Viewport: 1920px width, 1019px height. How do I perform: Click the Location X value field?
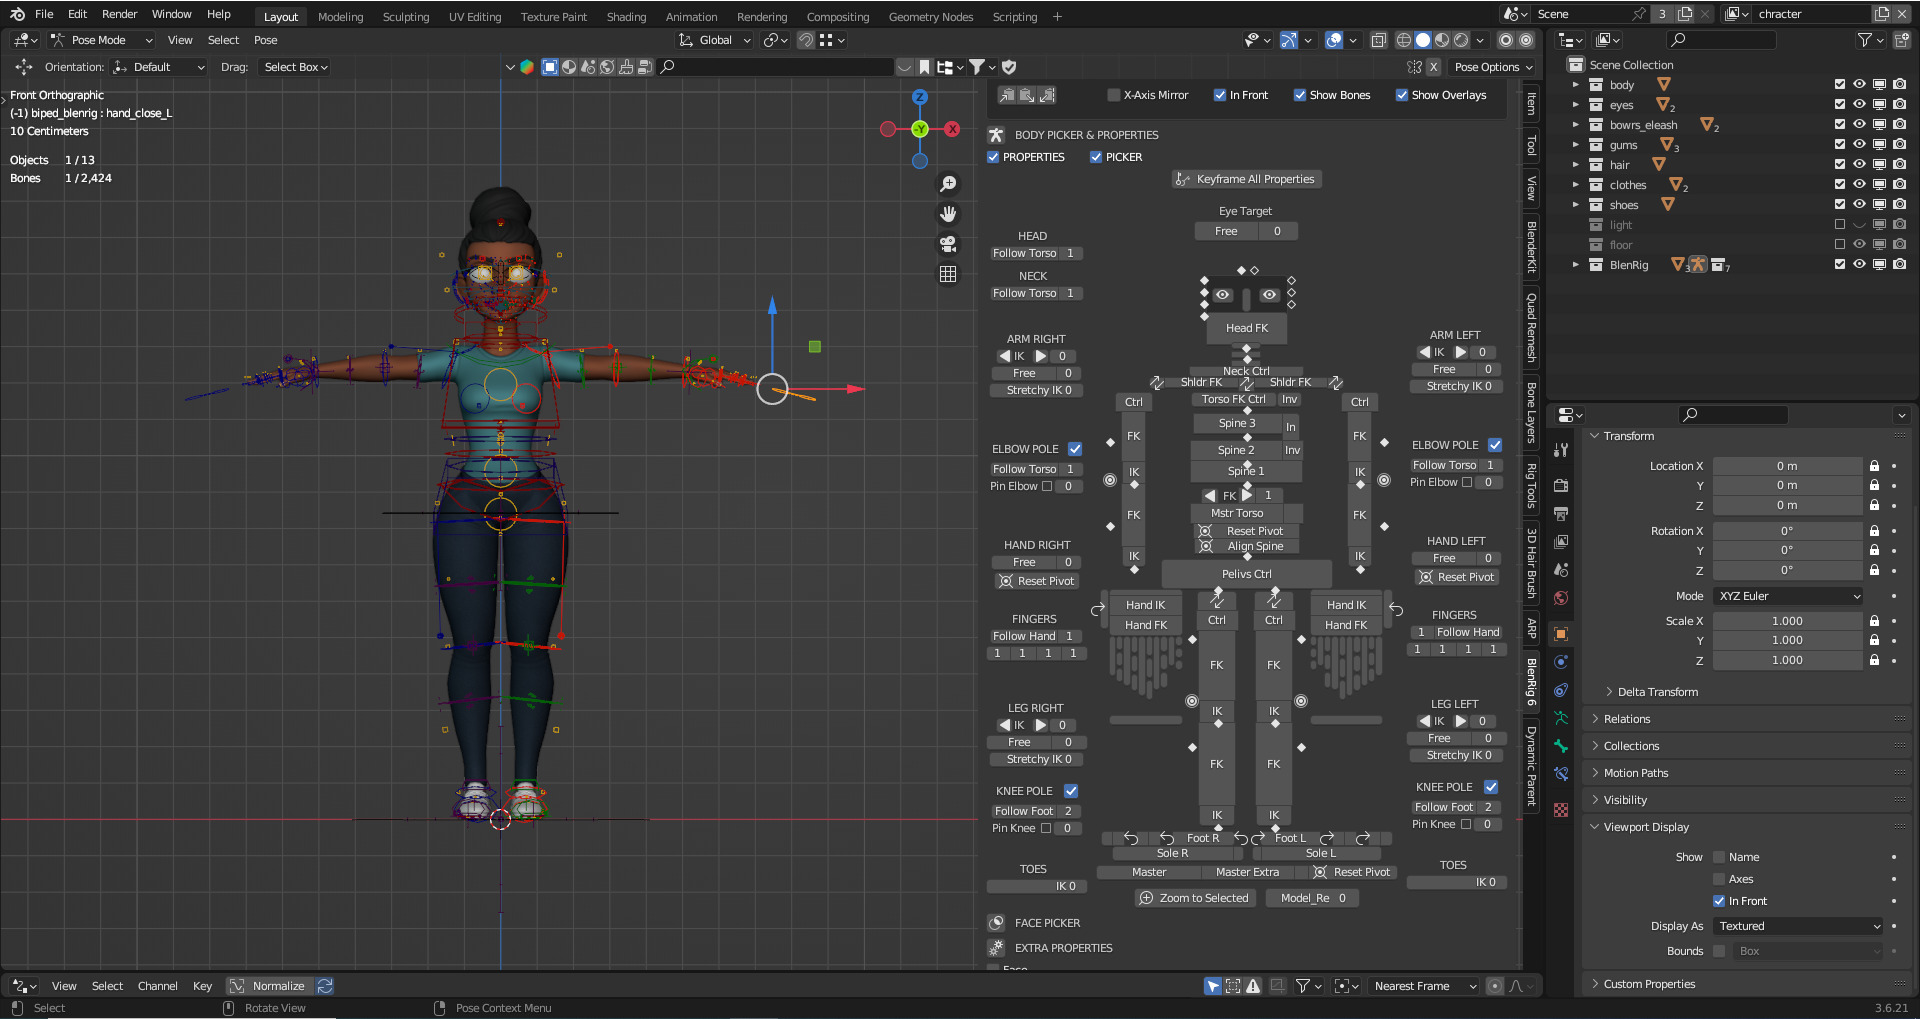click(x=1787, y=466)
